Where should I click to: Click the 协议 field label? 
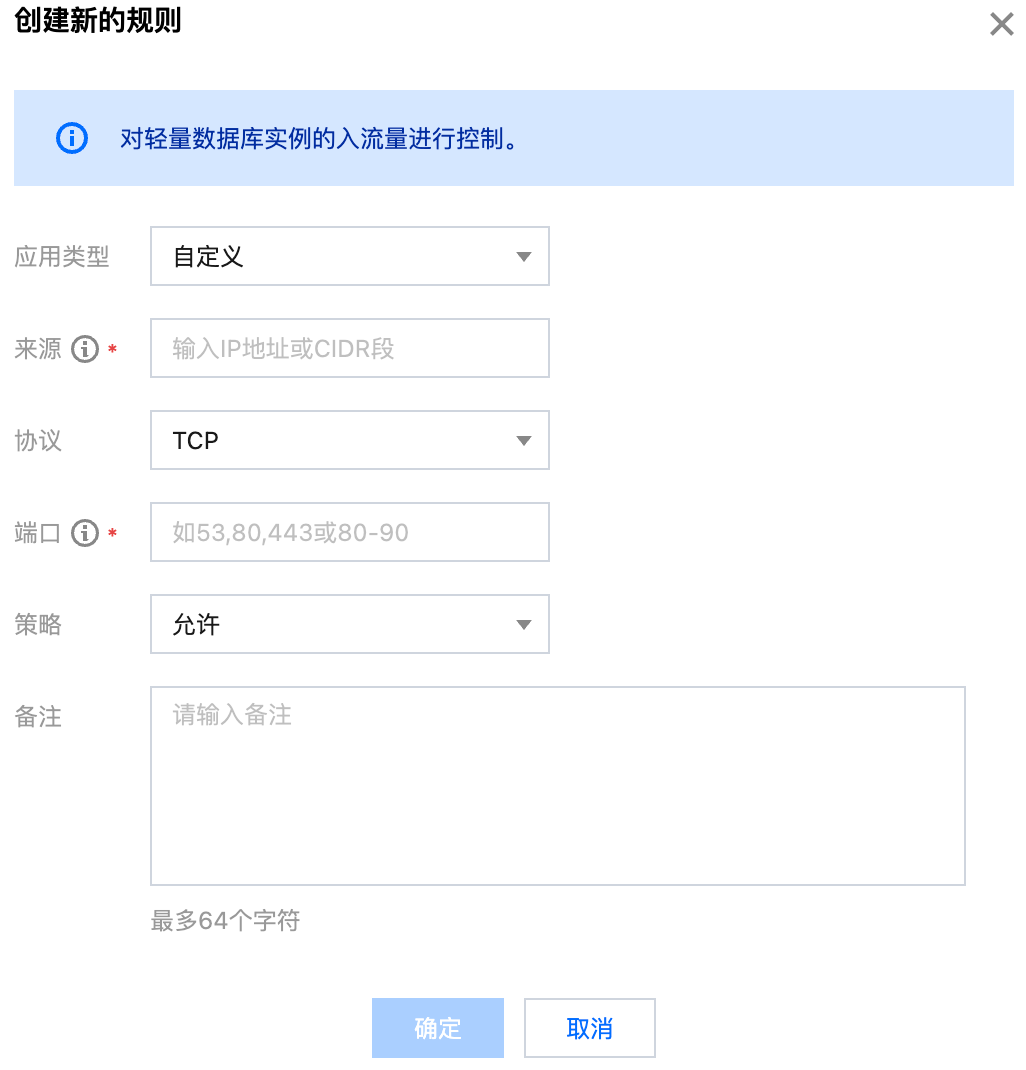coord(38,441)
